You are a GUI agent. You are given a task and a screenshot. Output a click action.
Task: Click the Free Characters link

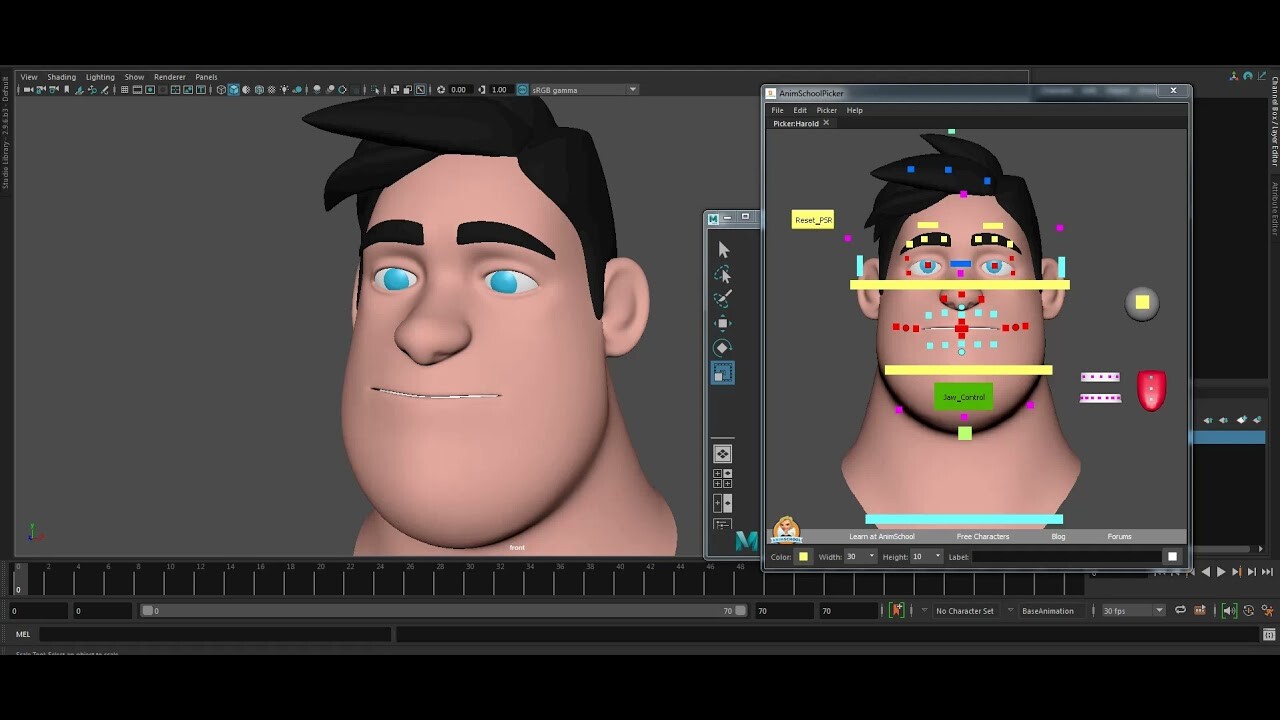click(x=983, y=536)
